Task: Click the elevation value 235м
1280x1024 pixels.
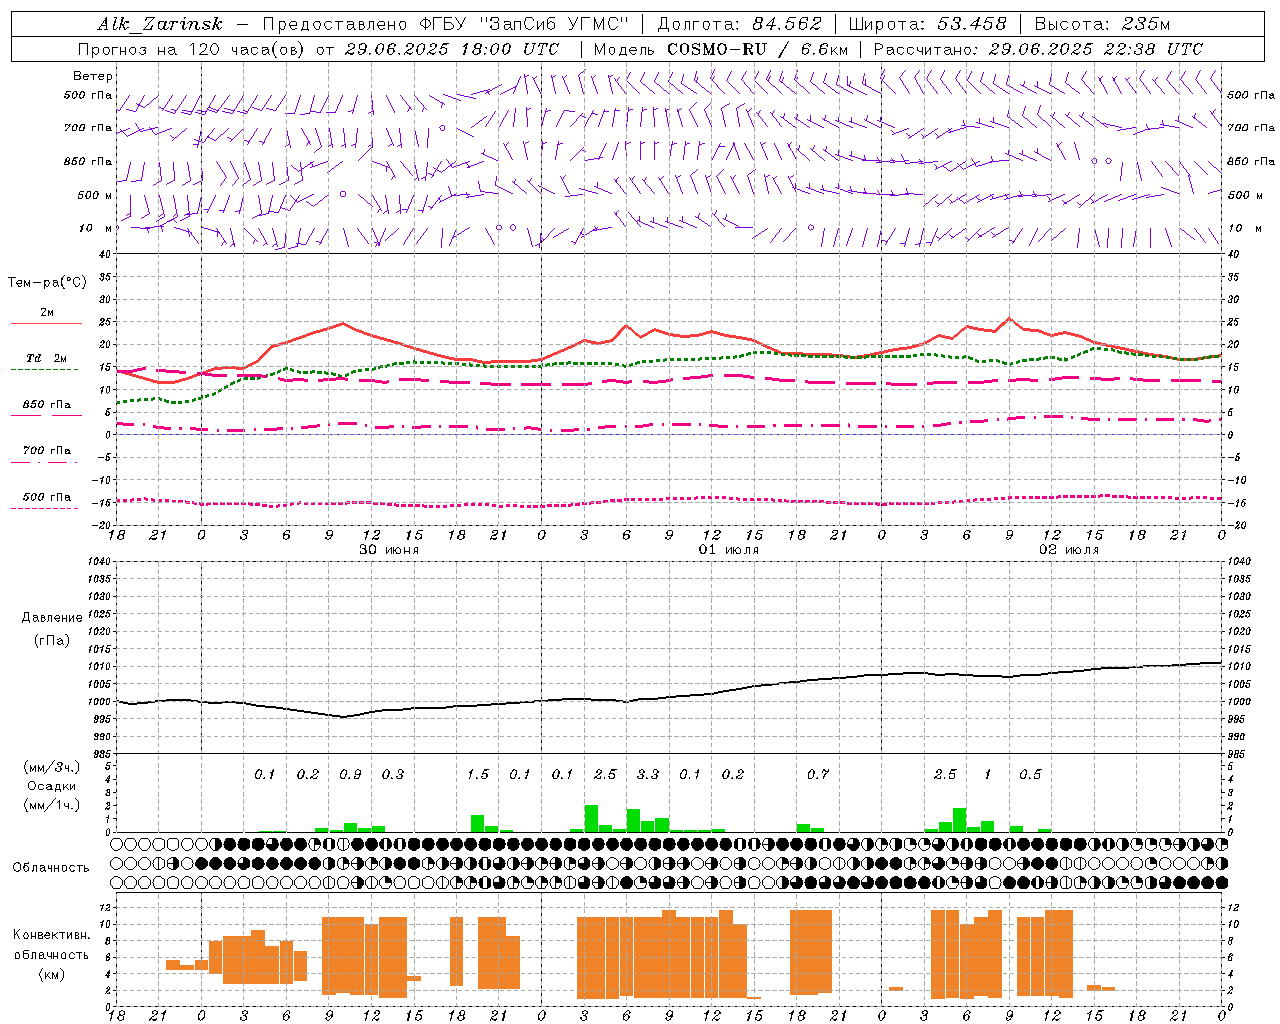Action: pos(1146,24)
